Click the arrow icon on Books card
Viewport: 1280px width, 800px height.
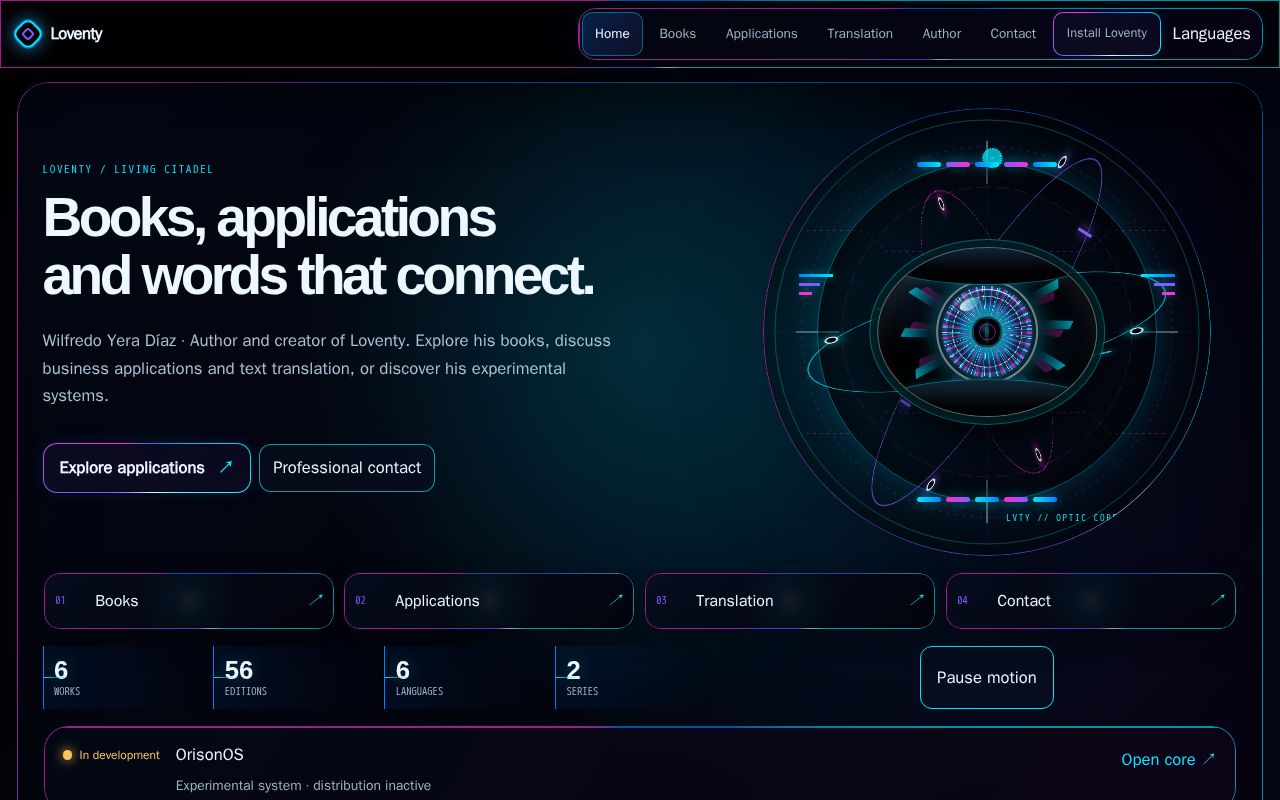pyautogui.click(x=316, y=600)
